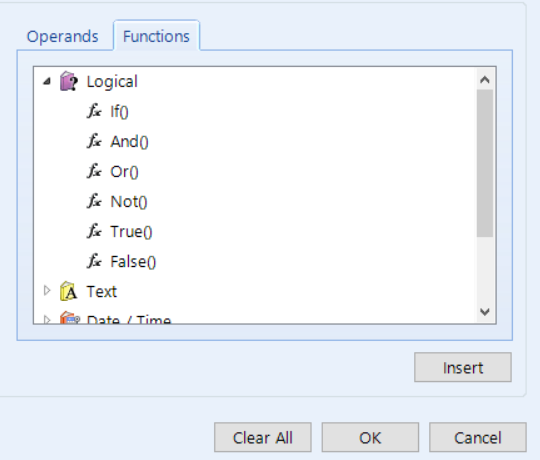Confirm with the OK button
The height and width of the screenshot is (460, 540).
click(370, 437)
